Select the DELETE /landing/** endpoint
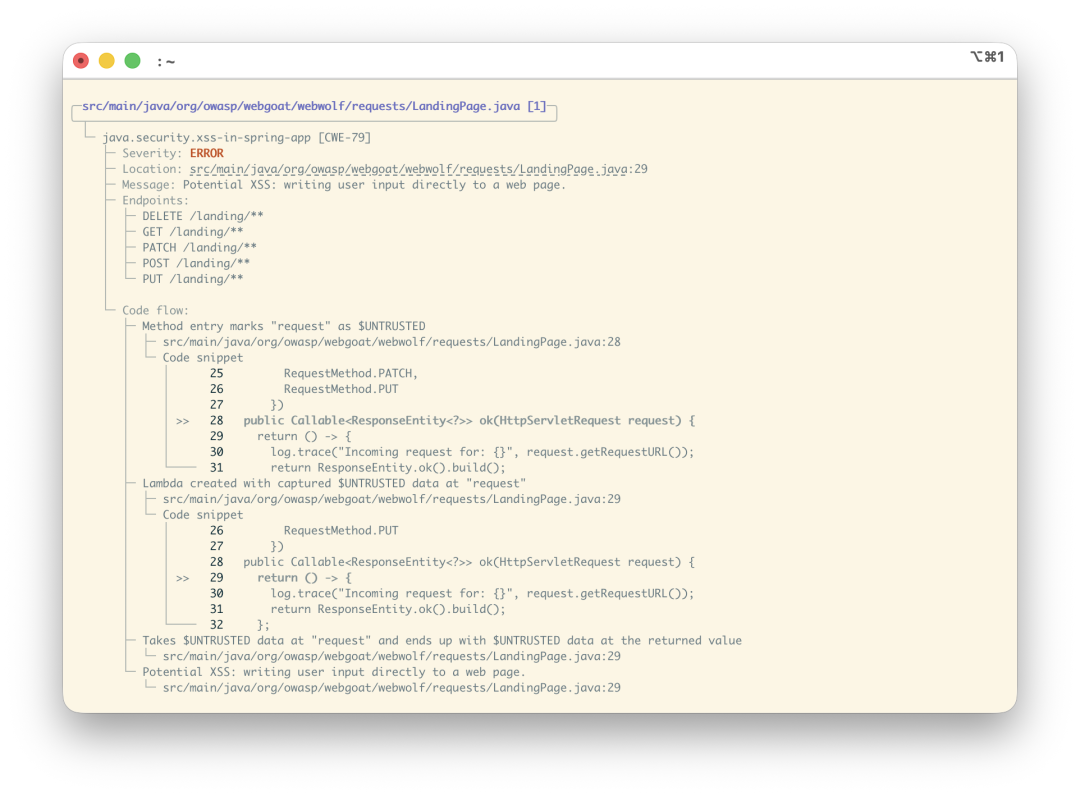Viewport: 1080px width, 796px height. (202, 216)
